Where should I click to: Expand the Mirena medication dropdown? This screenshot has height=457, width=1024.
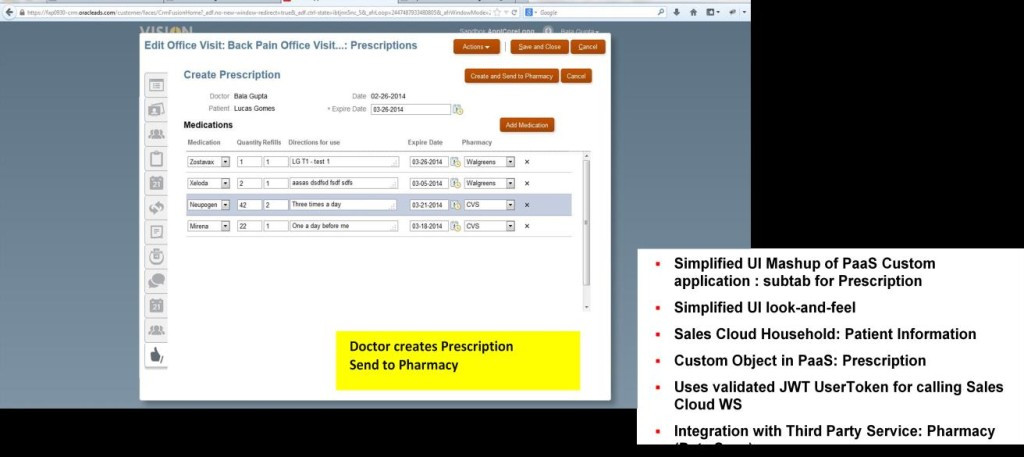pyautogui.click(x=225, y=226)
